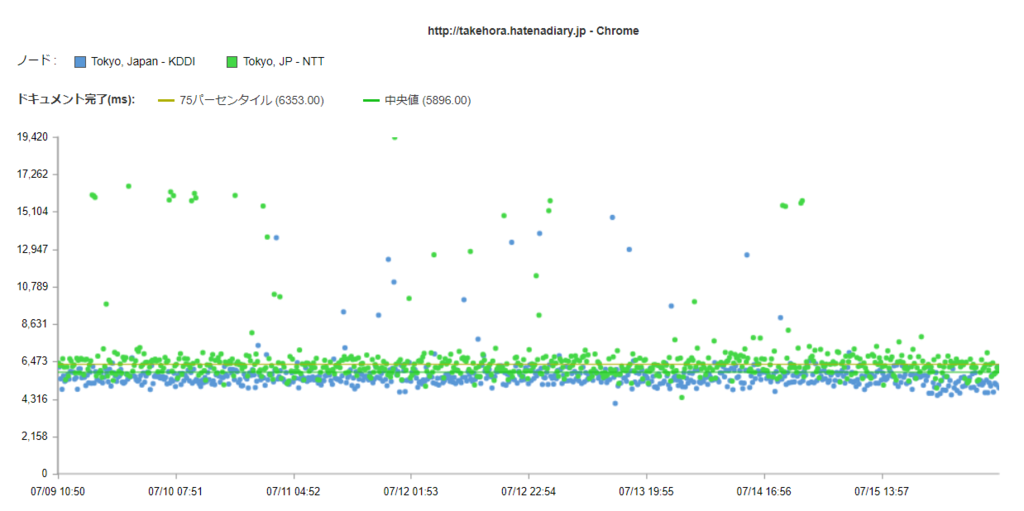Click the green Tokyo, JP - NTT legend swatch

(x=232, y=62)
